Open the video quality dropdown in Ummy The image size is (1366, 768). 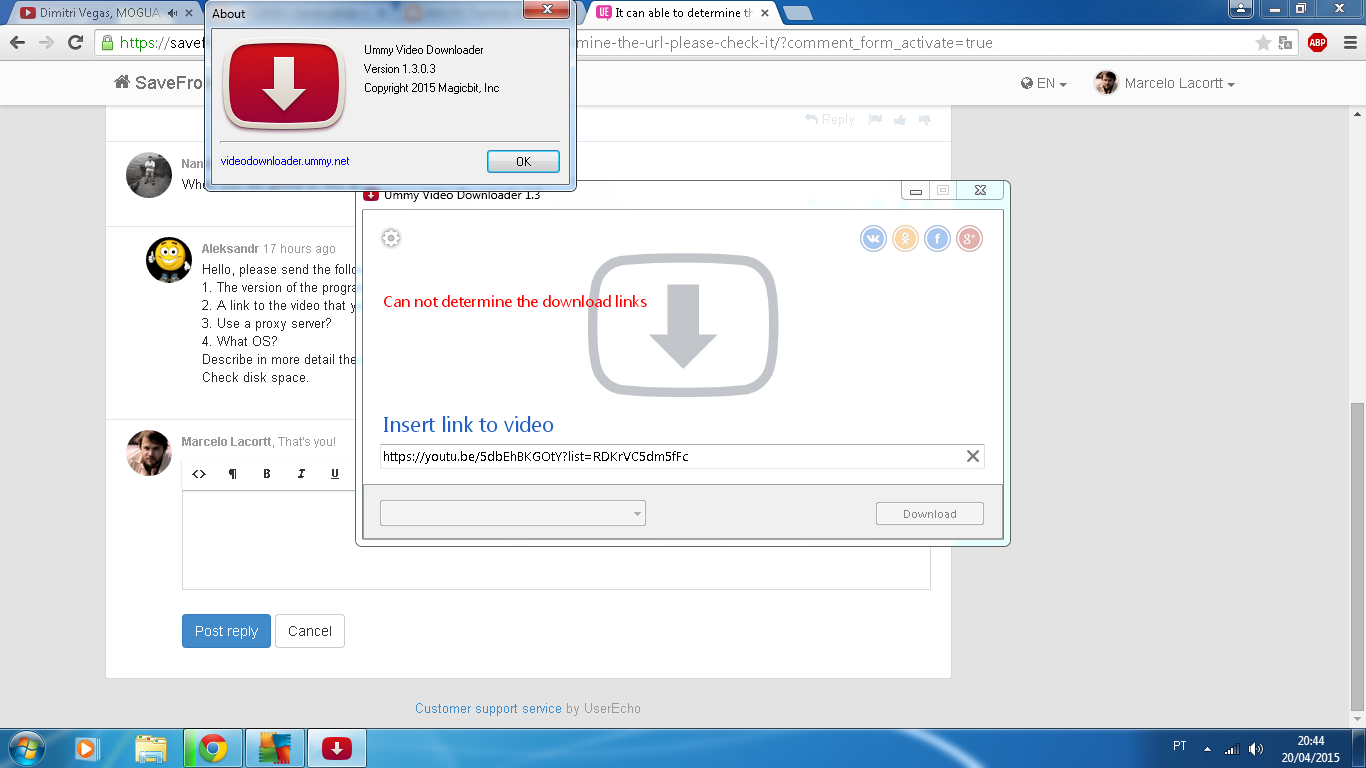513,513
